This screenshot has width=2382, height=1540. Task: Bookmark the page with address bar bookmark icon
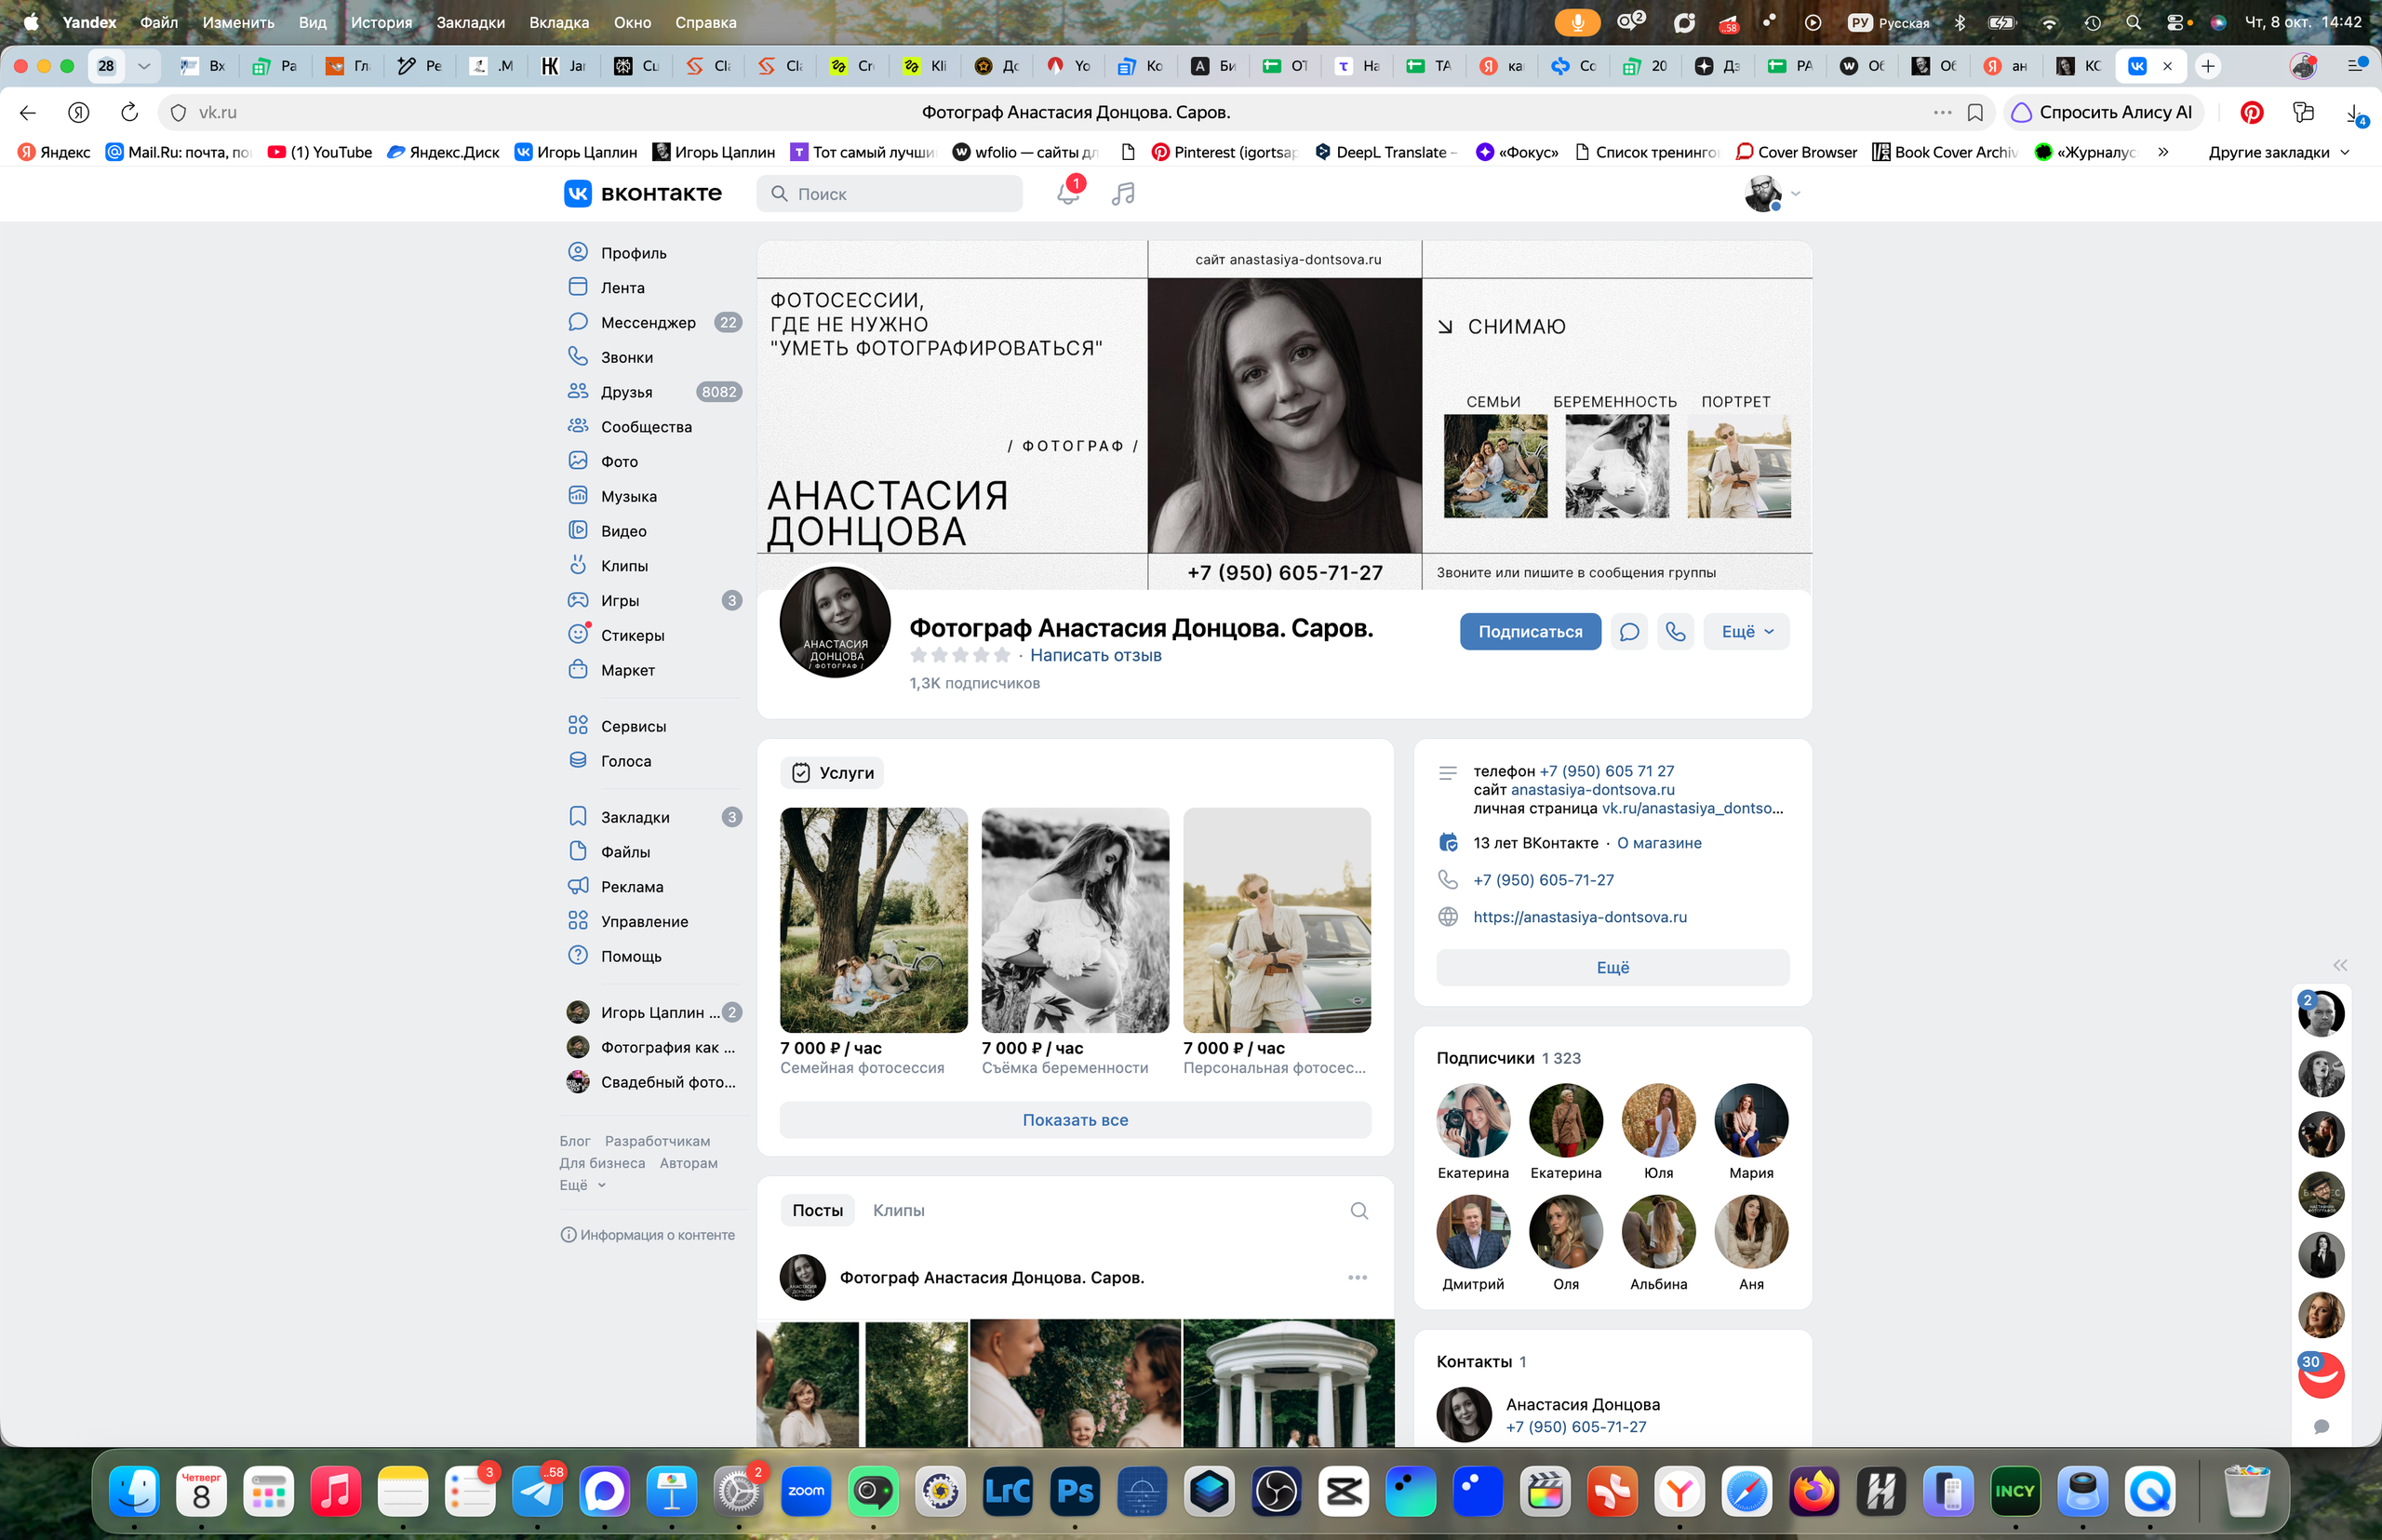(x=1975, y=112)
